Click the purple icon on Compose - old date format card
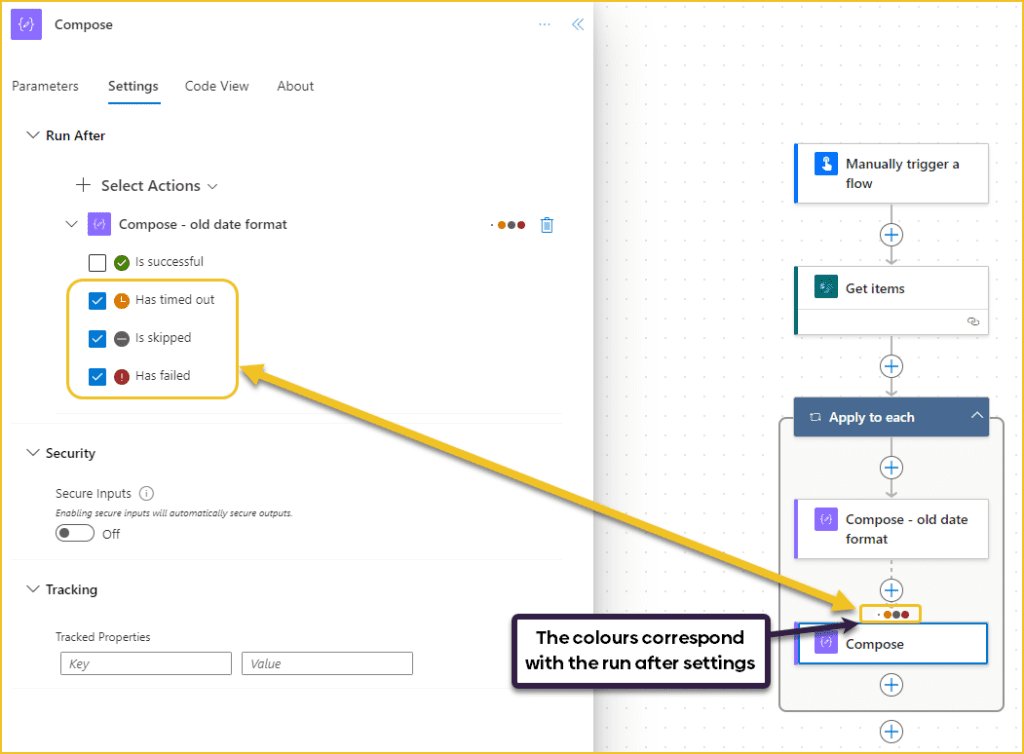The image size is (1024, 754). [824, 519]
